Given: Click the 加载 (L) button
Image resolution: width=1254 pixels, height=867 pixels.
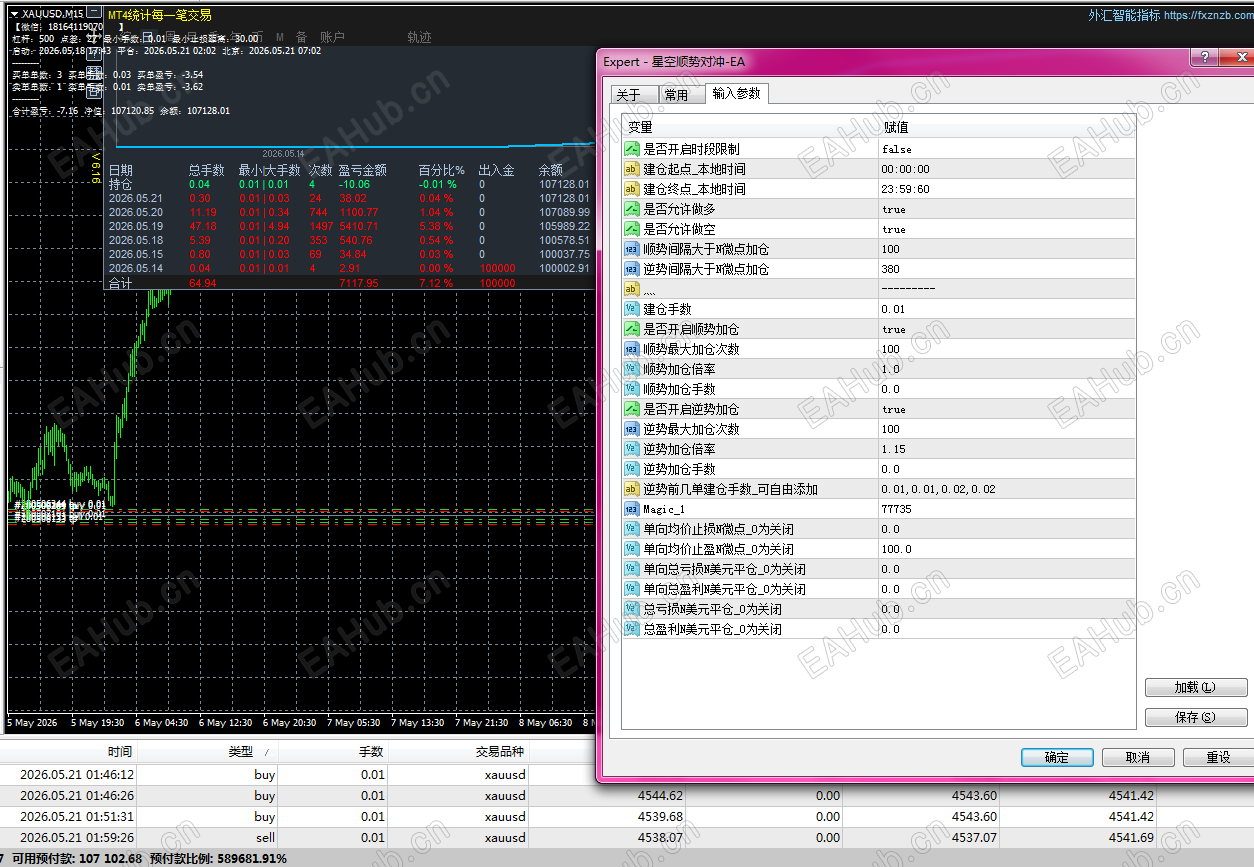Looking at the screenshot, I should point(1196,688).
